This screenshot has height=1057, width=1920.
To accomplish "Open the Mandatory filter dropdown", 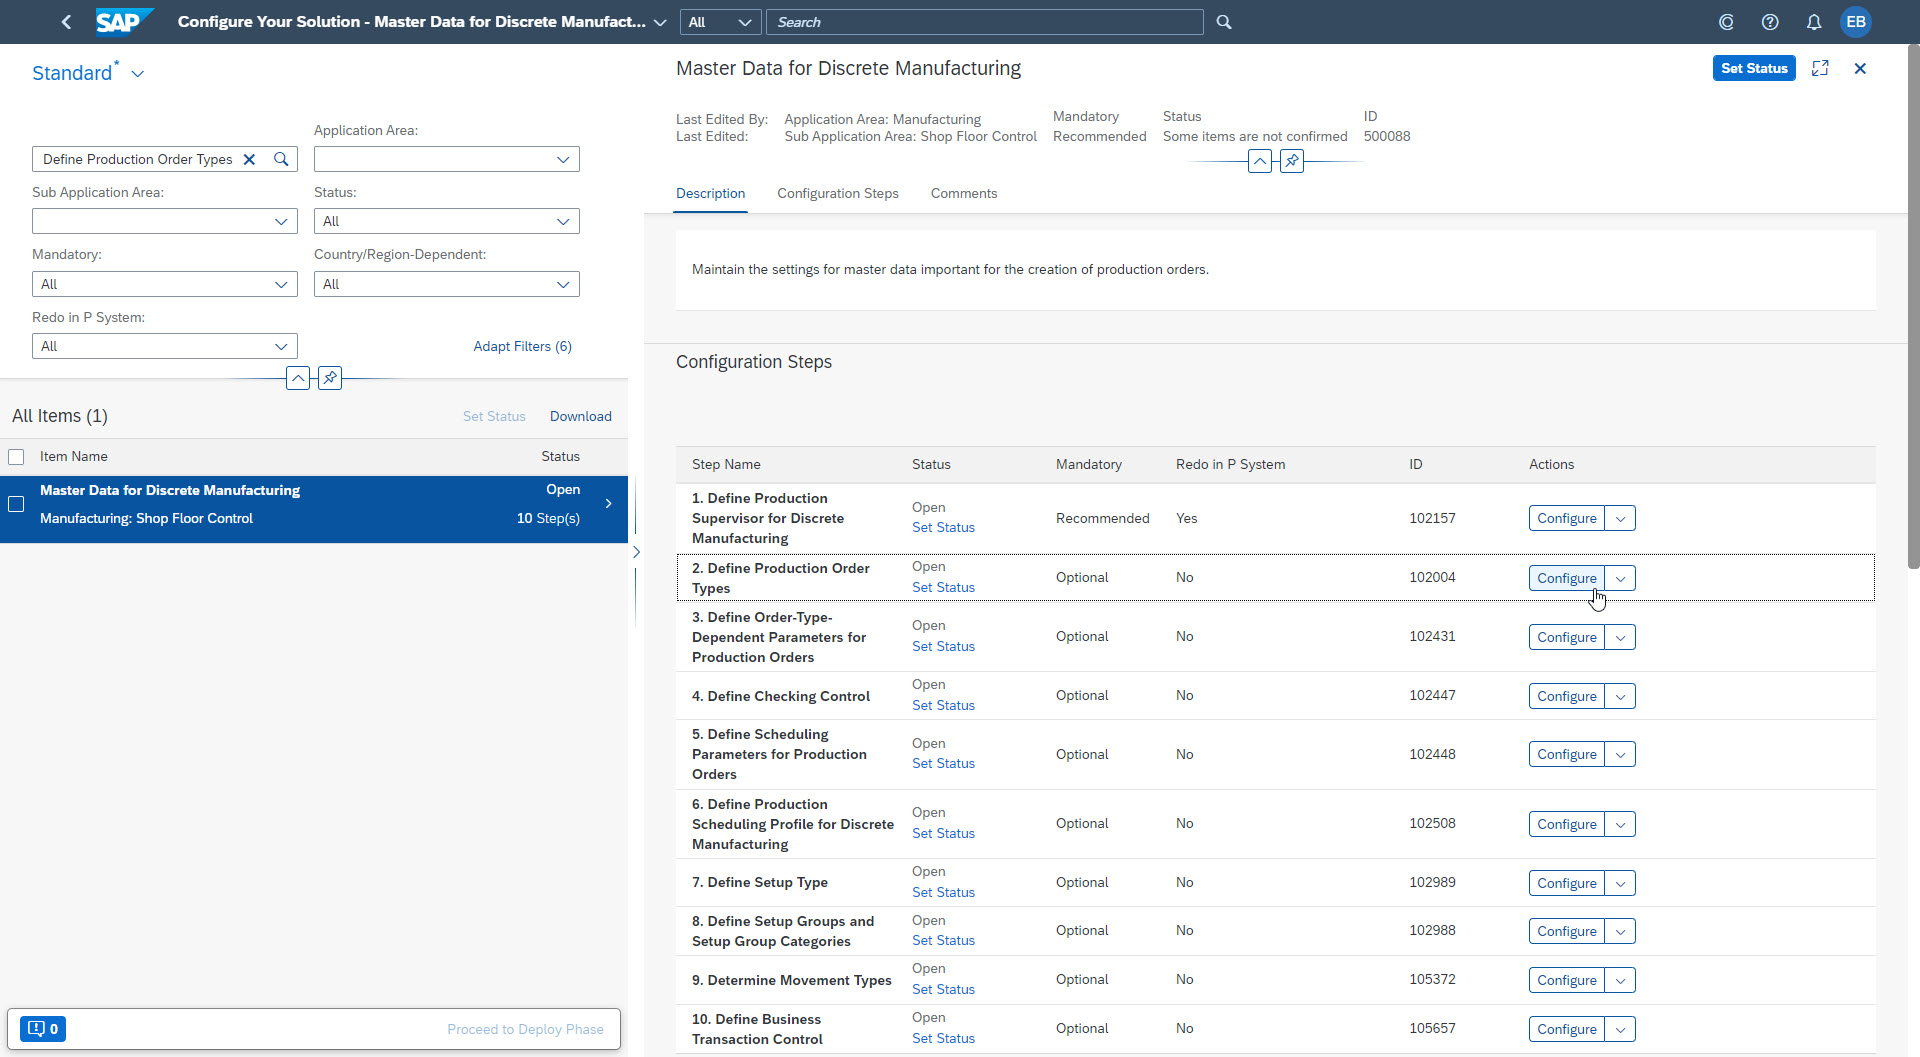I will point(164,284).
